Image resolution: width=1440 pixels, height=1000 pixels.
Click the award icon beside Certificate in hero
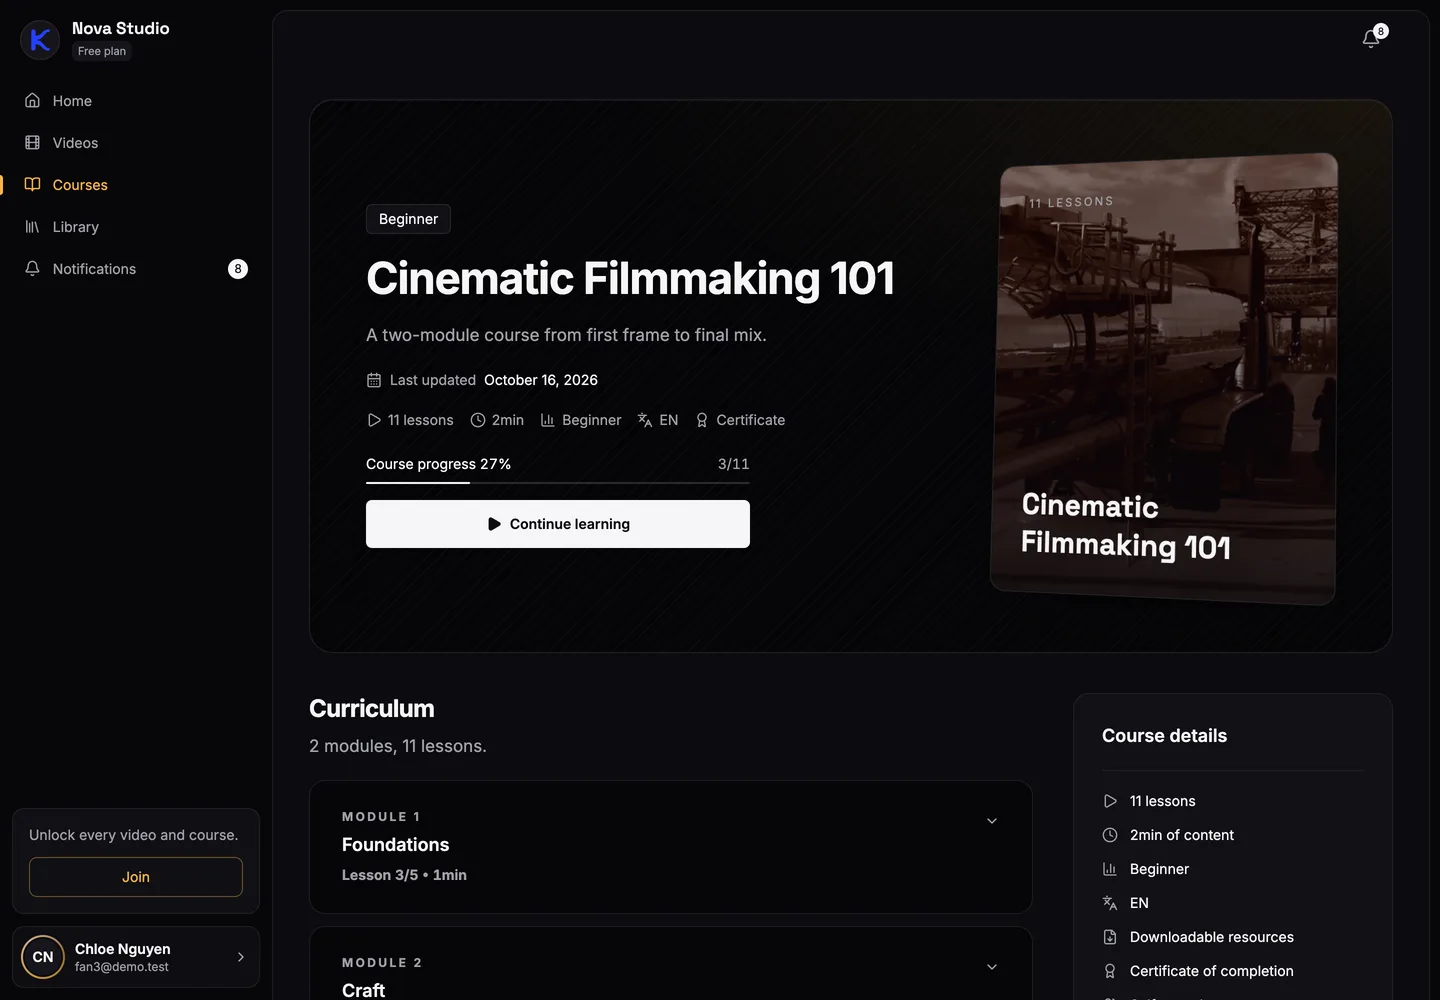[702, 420]
